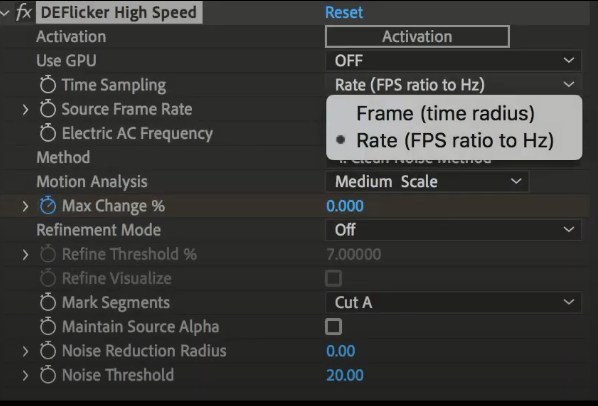Image resolution: width=598 pixels, height=406 pixels.
Task: Click the Noise Threshold stopwatch icon
Action: coord(48,375)
